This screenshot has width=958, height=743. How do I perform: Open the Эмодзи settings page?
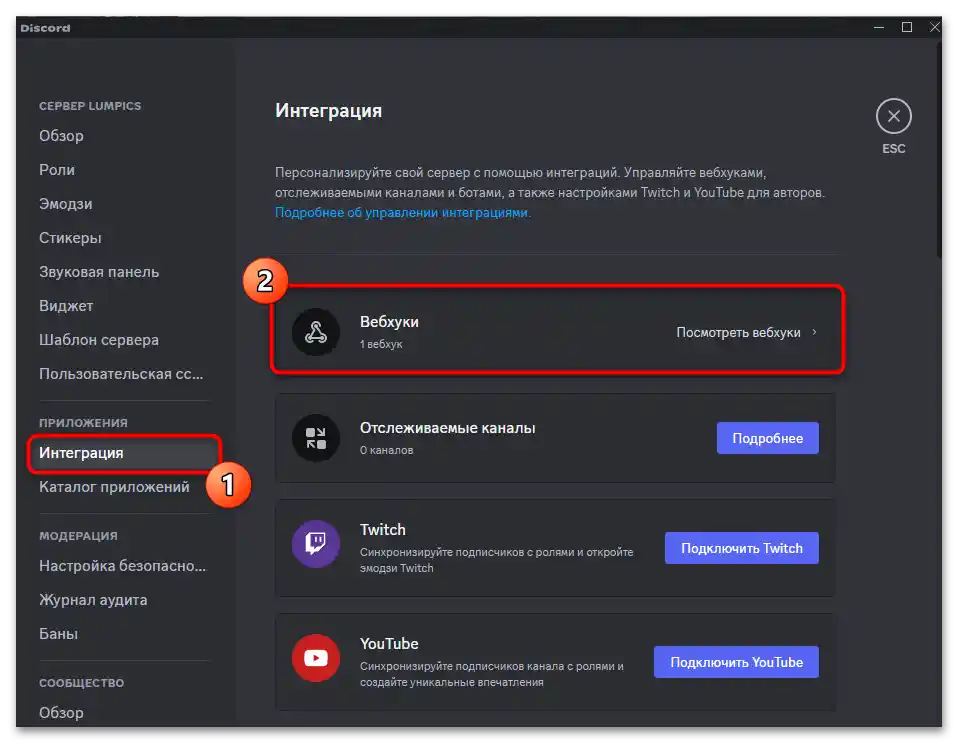tap(65, 204)
